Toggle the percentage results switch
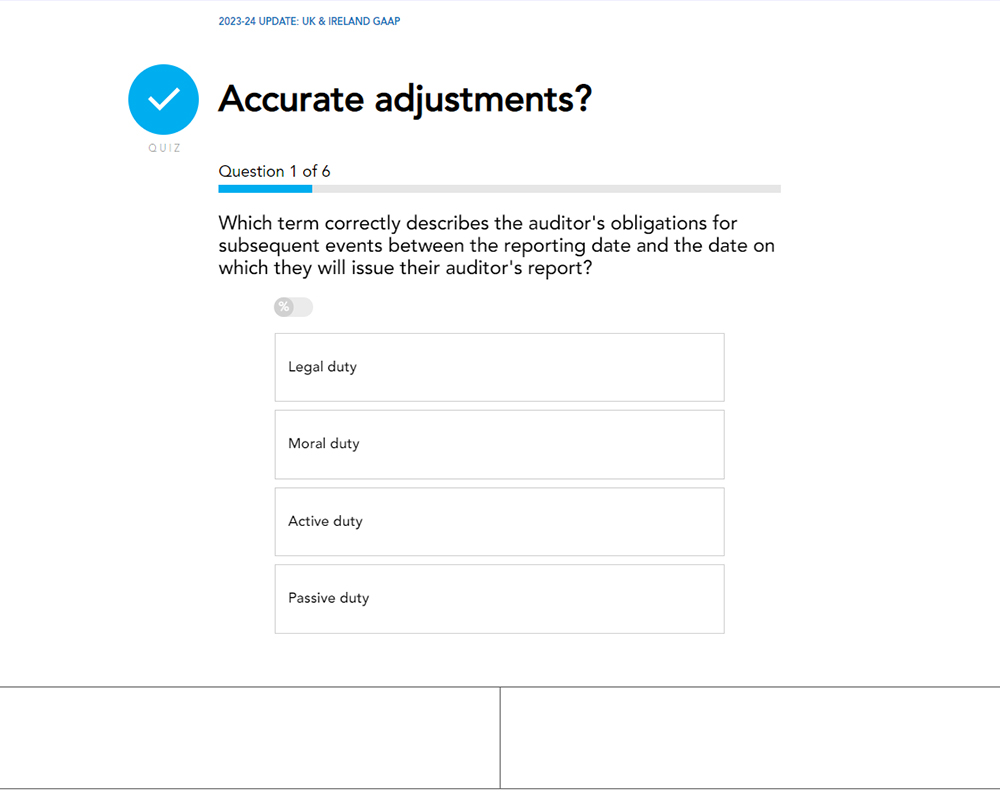This screenshot has height=810, width=1000. [x=293, y=307]
